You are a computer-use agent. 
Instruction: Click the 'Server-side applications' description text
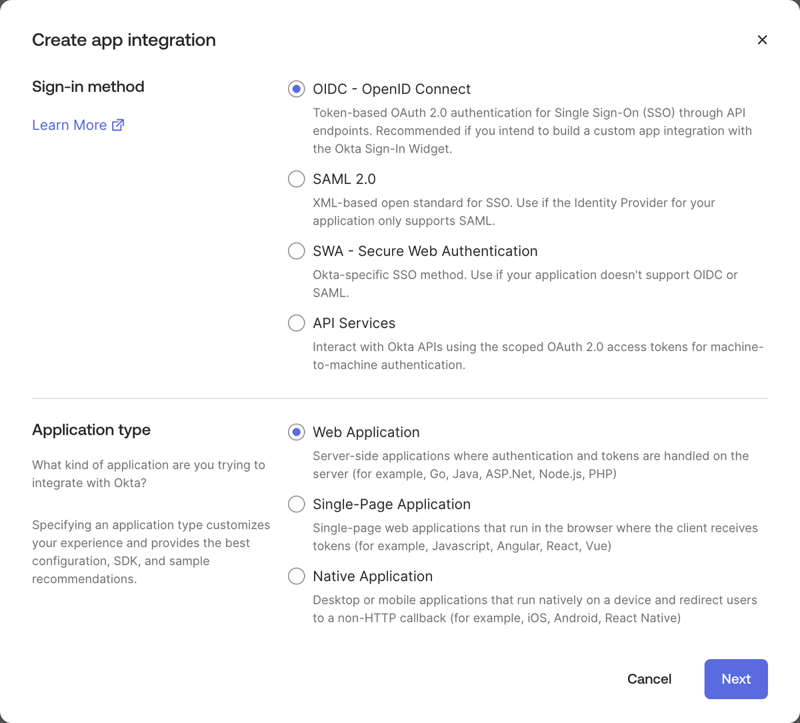click(x=531, y=465)
